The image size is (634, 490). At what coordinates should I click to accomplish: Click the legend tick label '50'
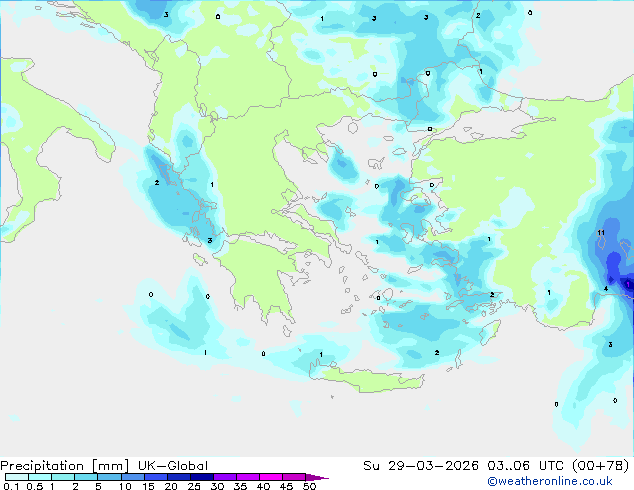[309, 486]
